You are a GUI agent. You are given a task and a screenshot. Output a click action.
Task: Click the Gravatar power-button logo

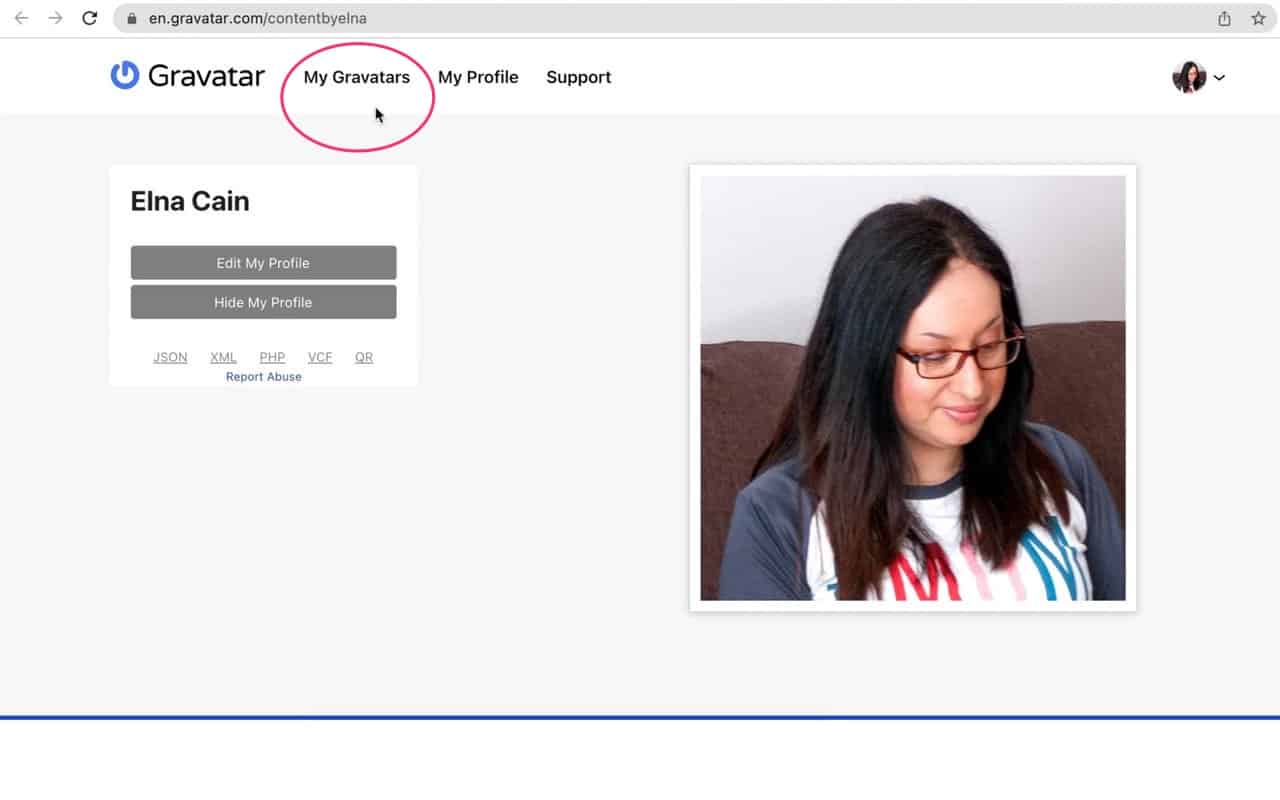tap(123, 76)
